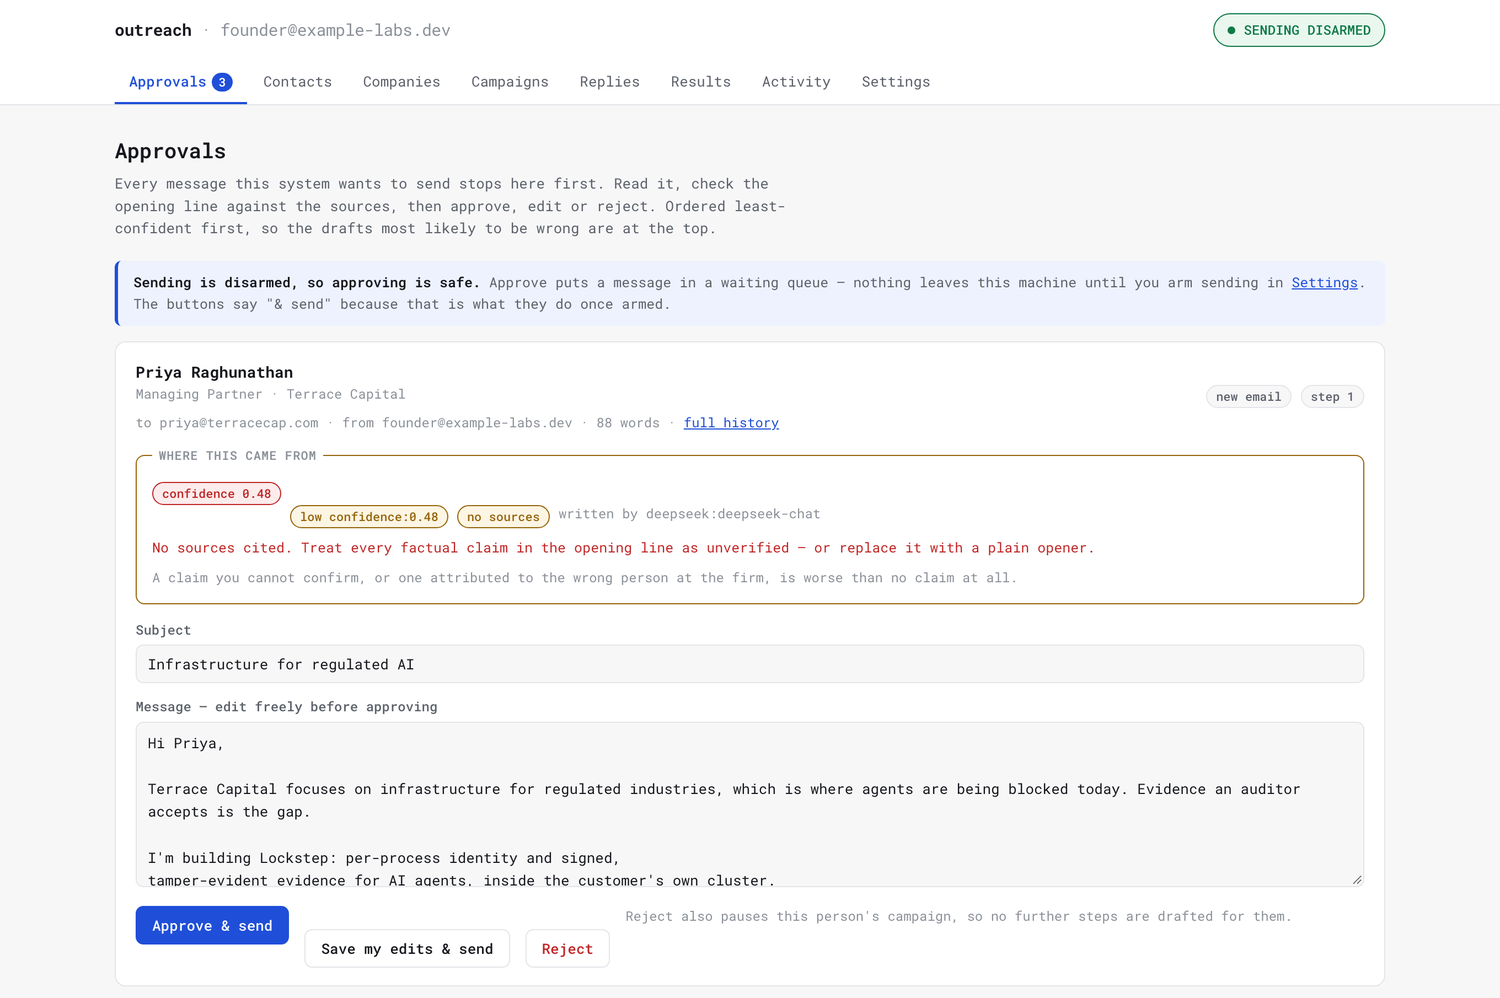This screenshot has width=1500, height=998.
Task: Click Save my edits & send
Action: tap(407, 949)
